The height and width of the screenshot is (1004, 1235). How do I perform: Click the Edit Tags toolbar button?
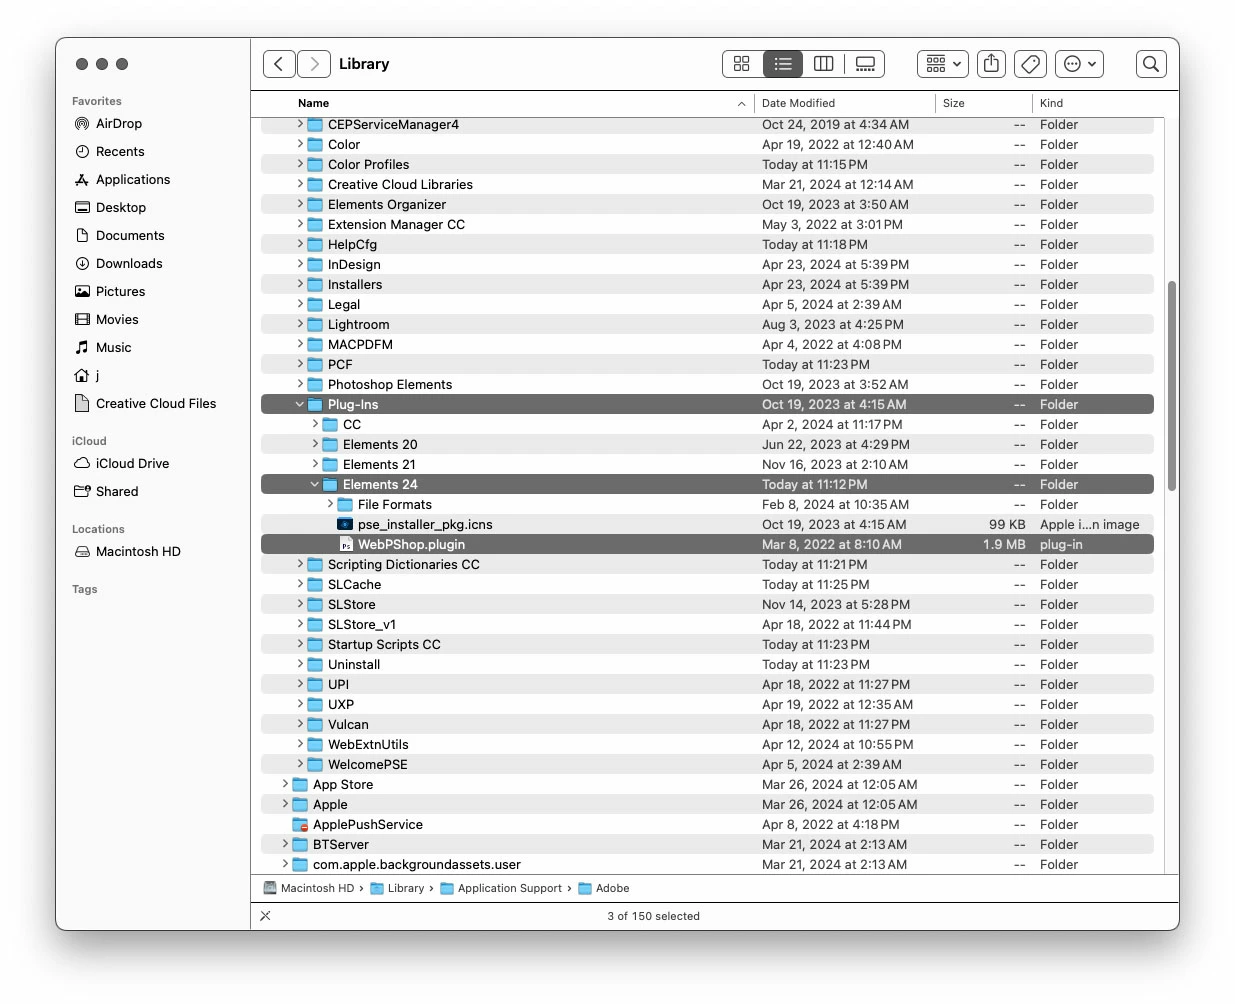[1030, 64]
